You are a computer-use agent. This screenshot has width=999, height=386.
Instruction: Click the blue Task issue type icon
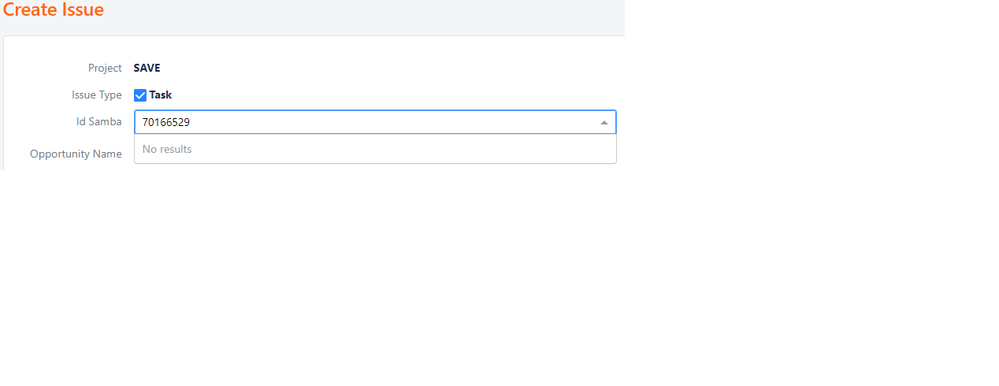[x=140, y=95]
